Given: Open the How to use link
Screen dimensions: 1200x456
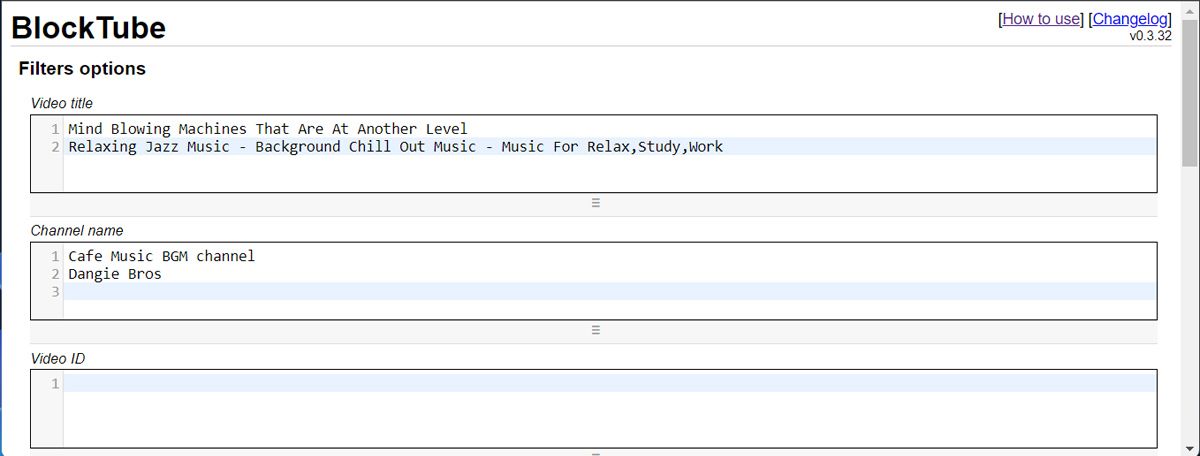Looking at the screenshot, I should click(x=1042, y=19).
